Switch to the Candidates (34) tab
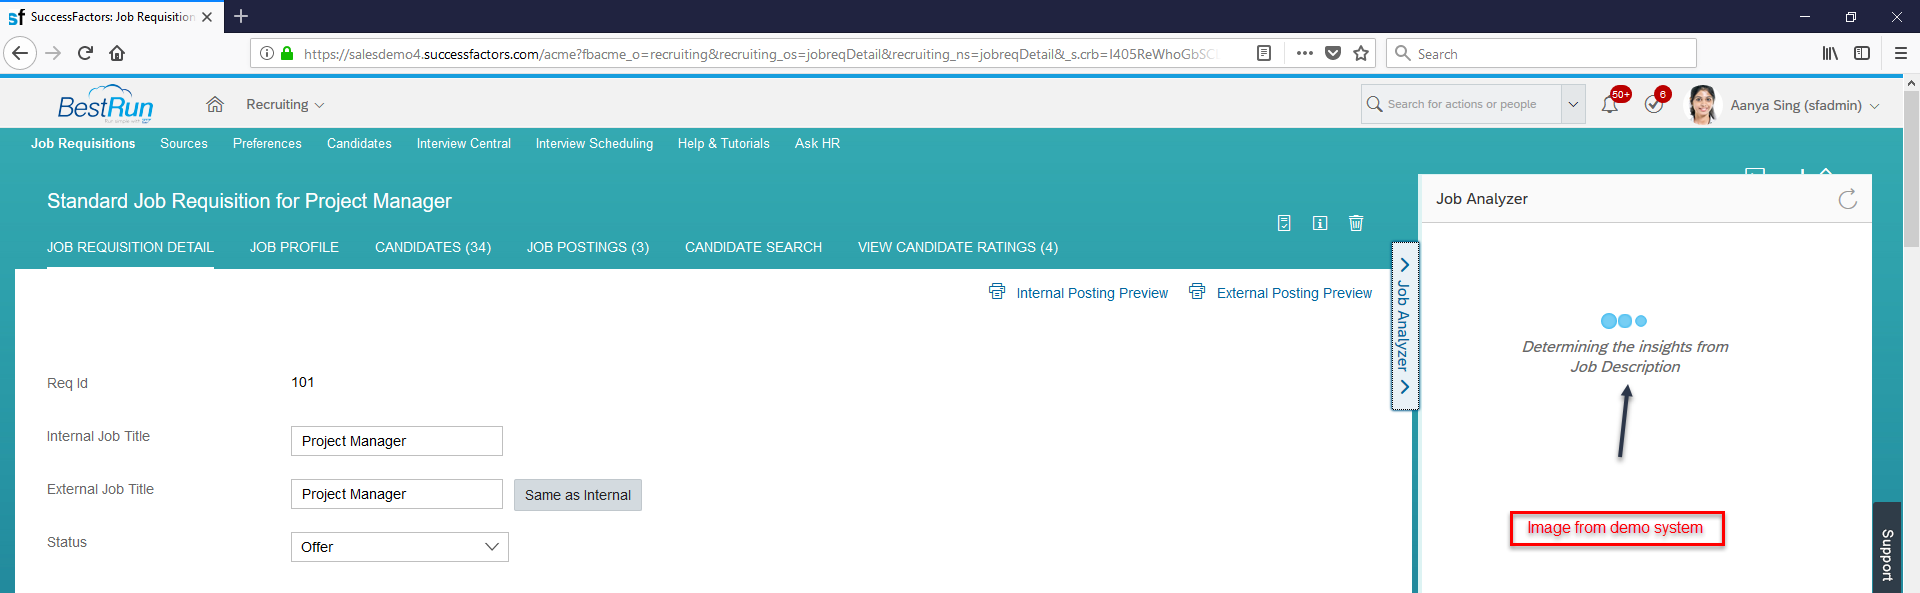Viewport: 1920px width, 593px height. [433, 247]
